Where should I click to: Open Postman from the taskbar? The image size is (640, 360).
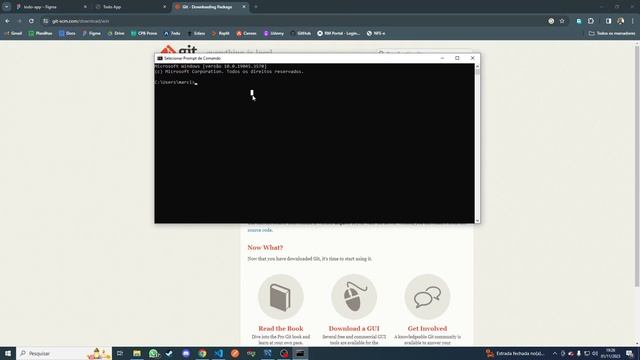click(x=235, y=353)
